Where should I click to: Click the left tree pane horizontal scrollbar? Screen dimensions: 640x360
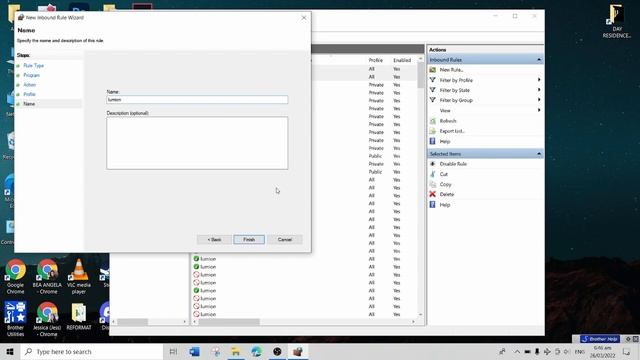[133, 322]
